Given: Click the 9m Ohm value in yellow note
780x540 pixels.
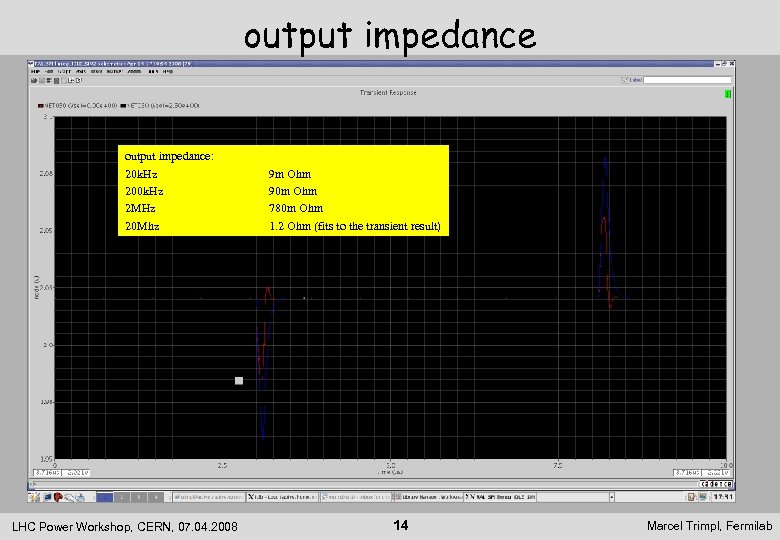Looking at the screenshot, I should [290, 174].
